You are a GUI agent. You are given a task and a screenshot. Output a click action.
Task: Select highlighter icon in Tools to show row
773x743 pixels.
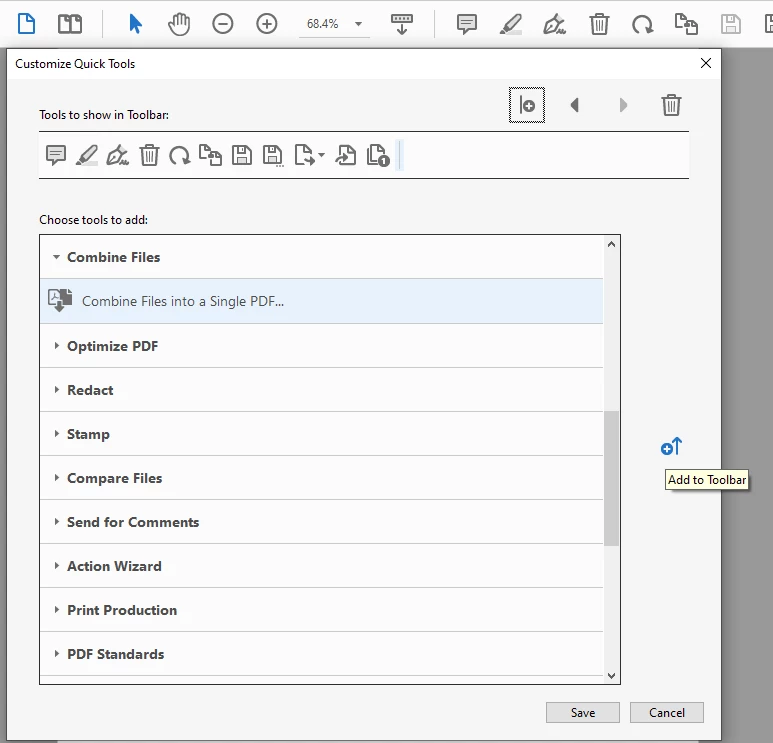(87, 155)
